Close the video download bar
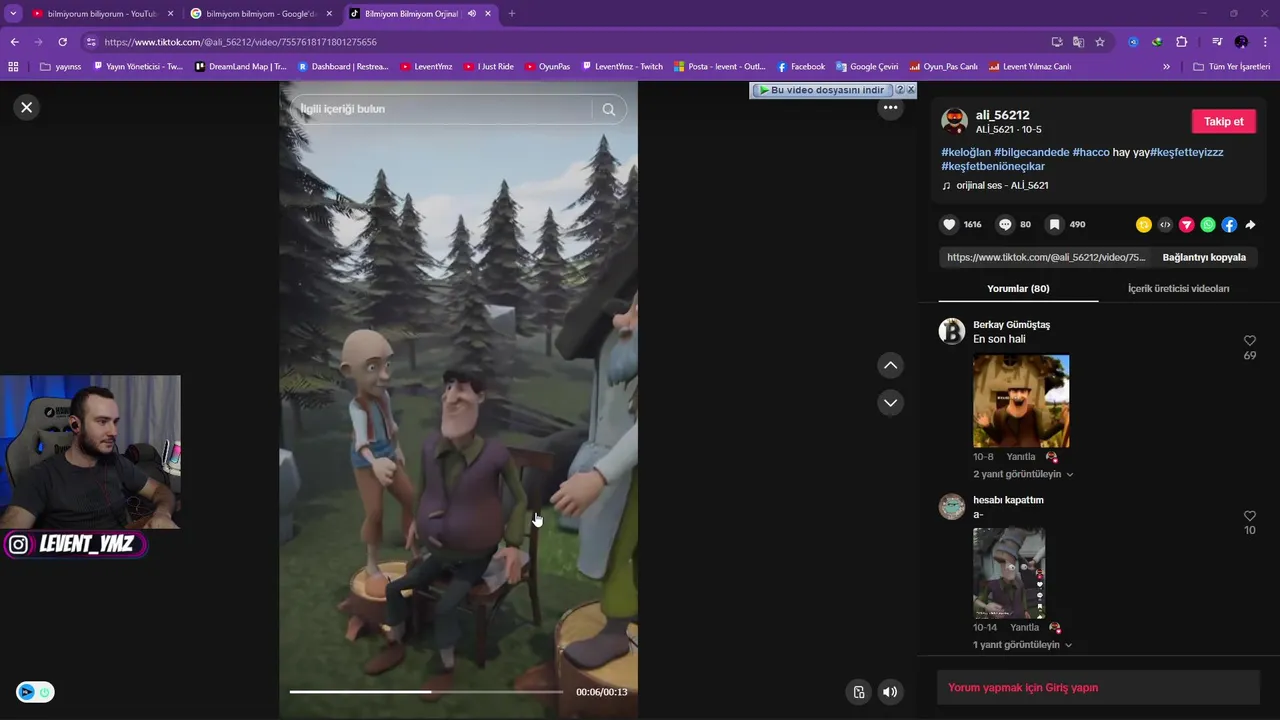The width and height of the screenshot is (1280, 720). (910, 90)
